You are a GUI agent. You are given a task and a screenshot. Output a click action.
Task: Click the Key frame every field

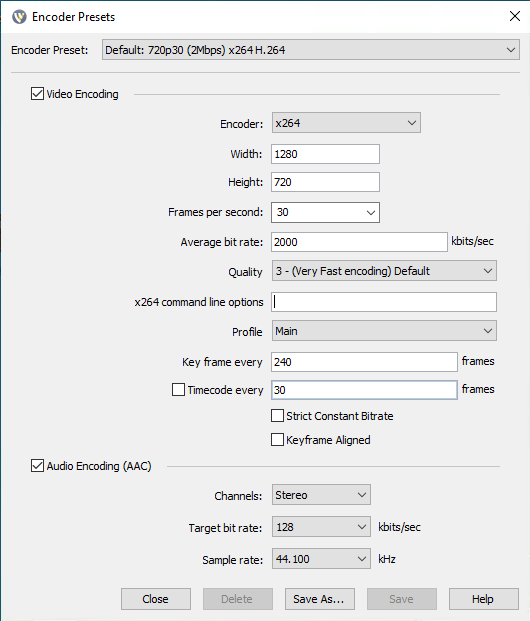(x=364, y=362)
